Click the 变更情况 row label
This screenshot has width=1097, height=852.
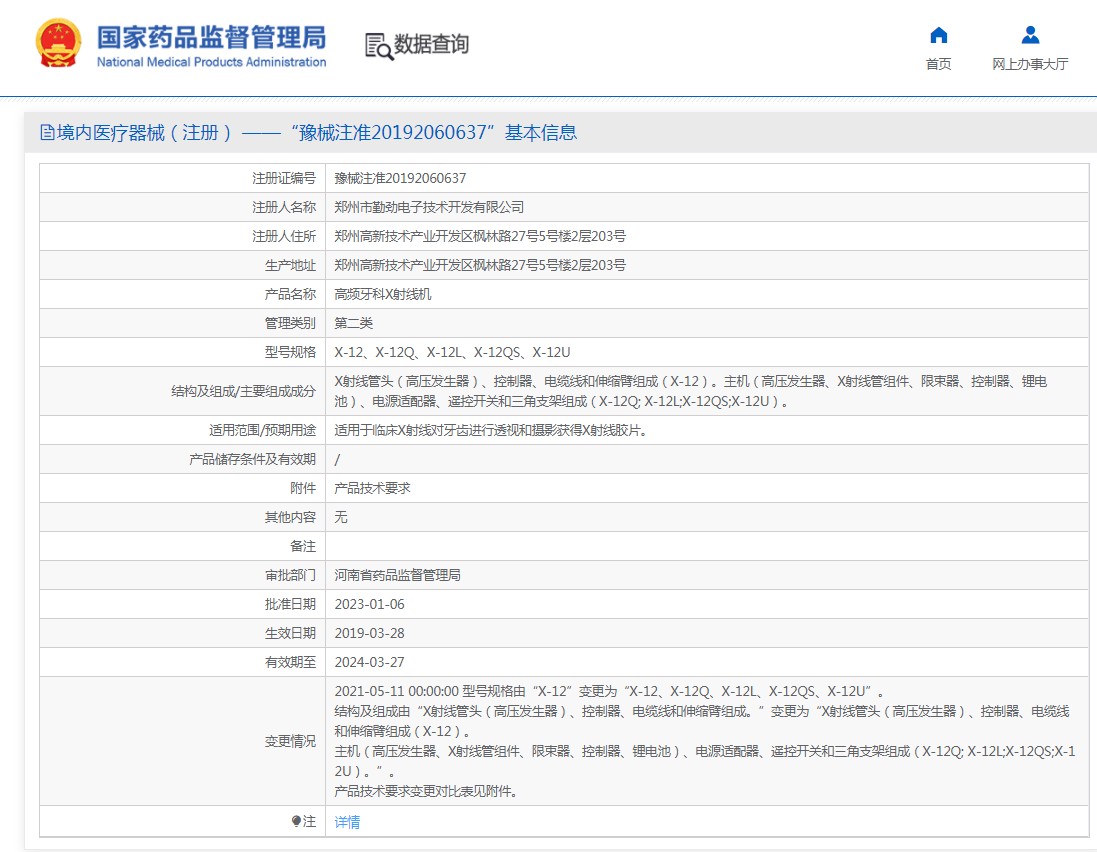290,741
